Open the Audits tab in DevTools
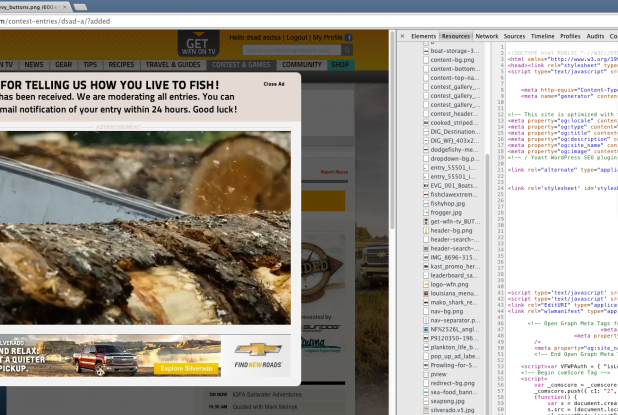The width and height of the screenshot is (618, 415). 595,36
